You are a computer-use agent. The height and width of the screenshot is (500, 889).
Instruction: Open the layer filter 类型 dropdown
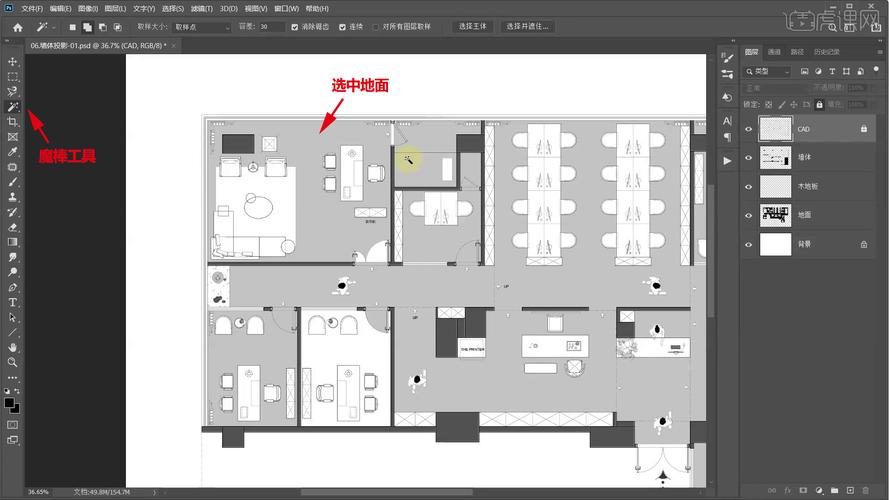point(768,72)
